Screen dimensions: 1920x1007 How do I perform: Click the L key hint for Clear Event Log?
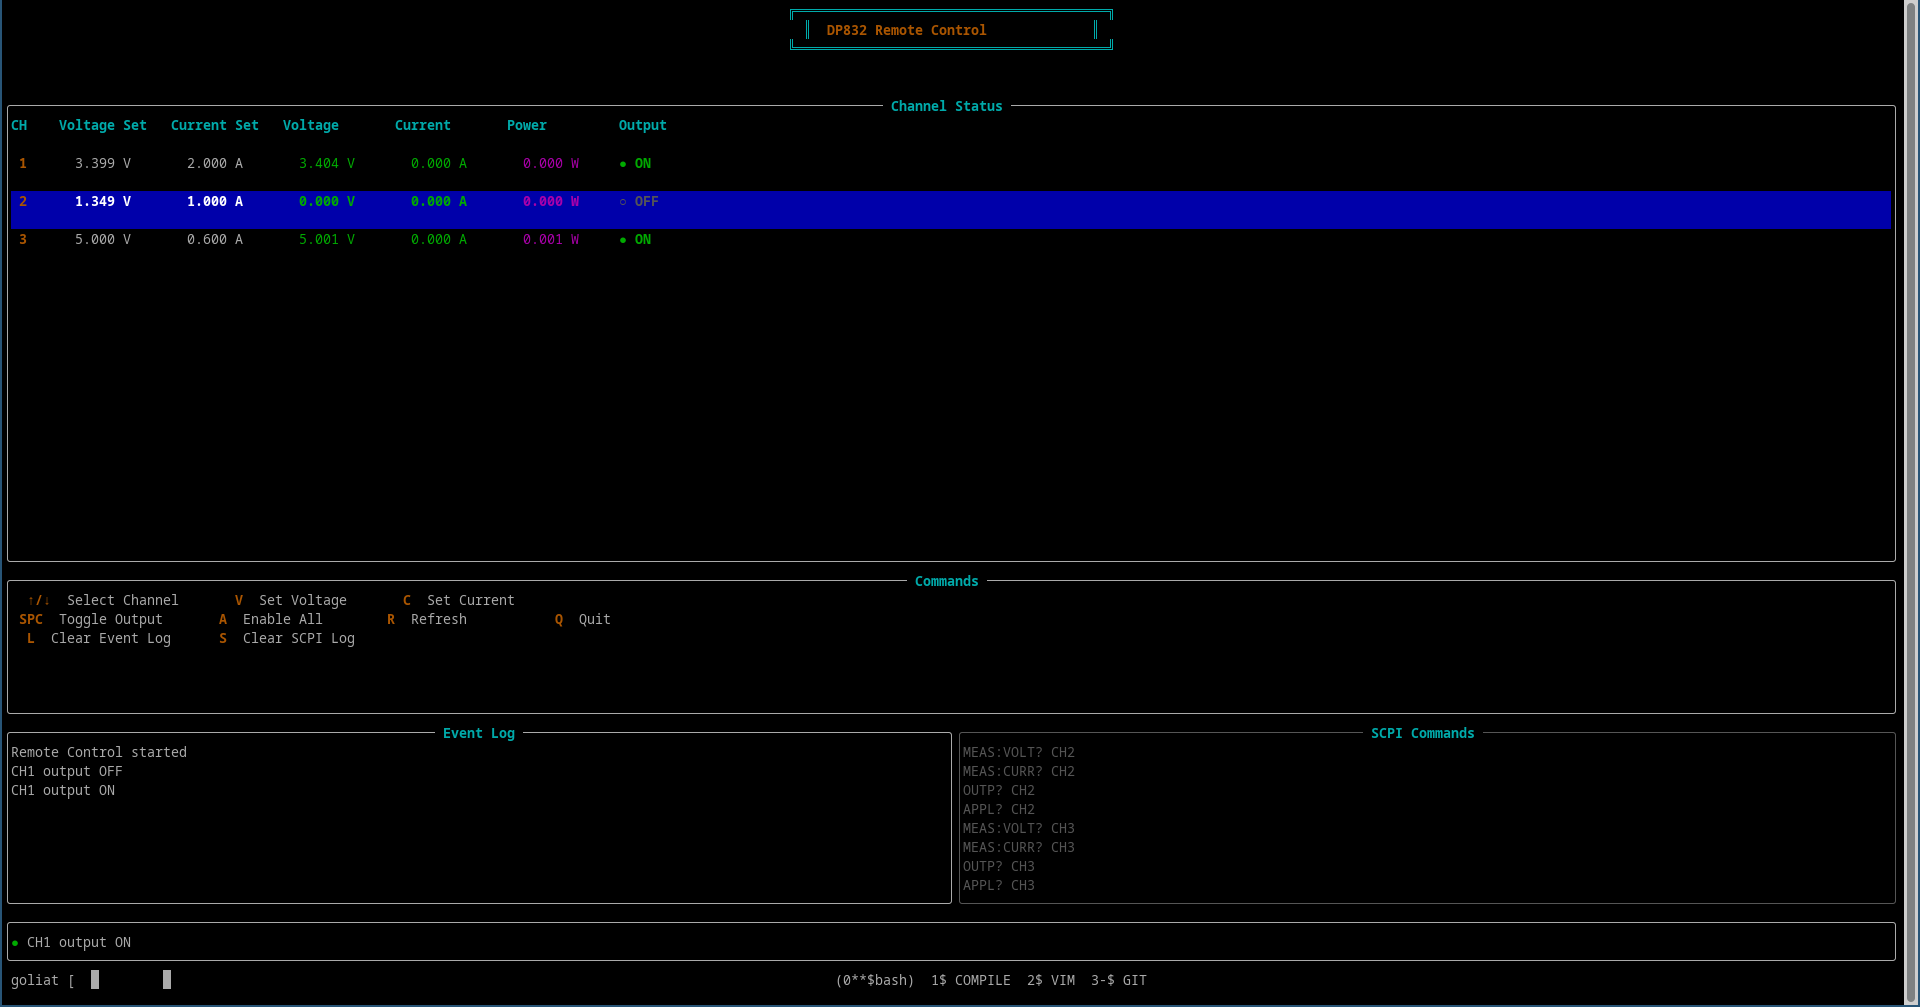click(x=31, y=639)
